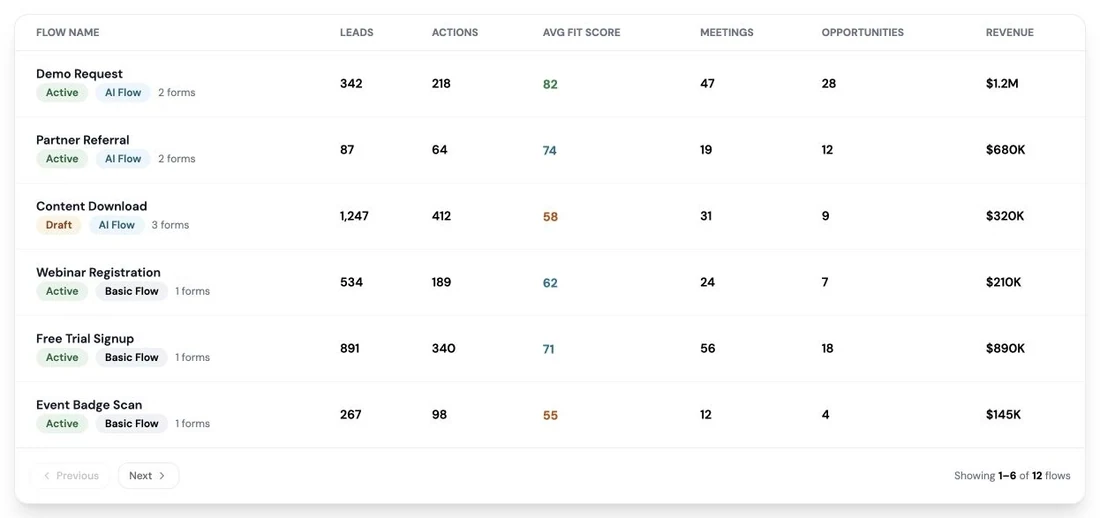Select the 1,247 leads value
Image resolution: width=1100 pixels, height=518 pixels.
(354, 216)
